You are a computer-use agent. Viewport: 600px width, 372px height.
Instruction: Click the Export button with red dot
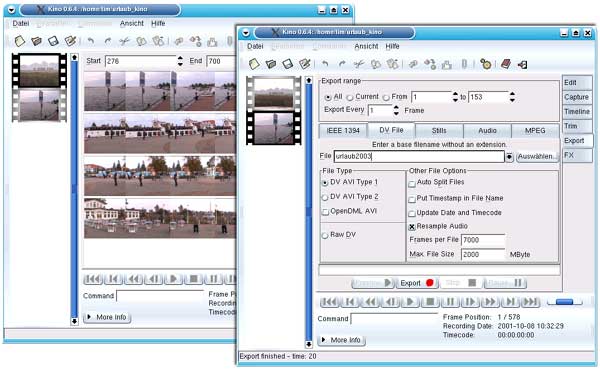coord(417,283)
